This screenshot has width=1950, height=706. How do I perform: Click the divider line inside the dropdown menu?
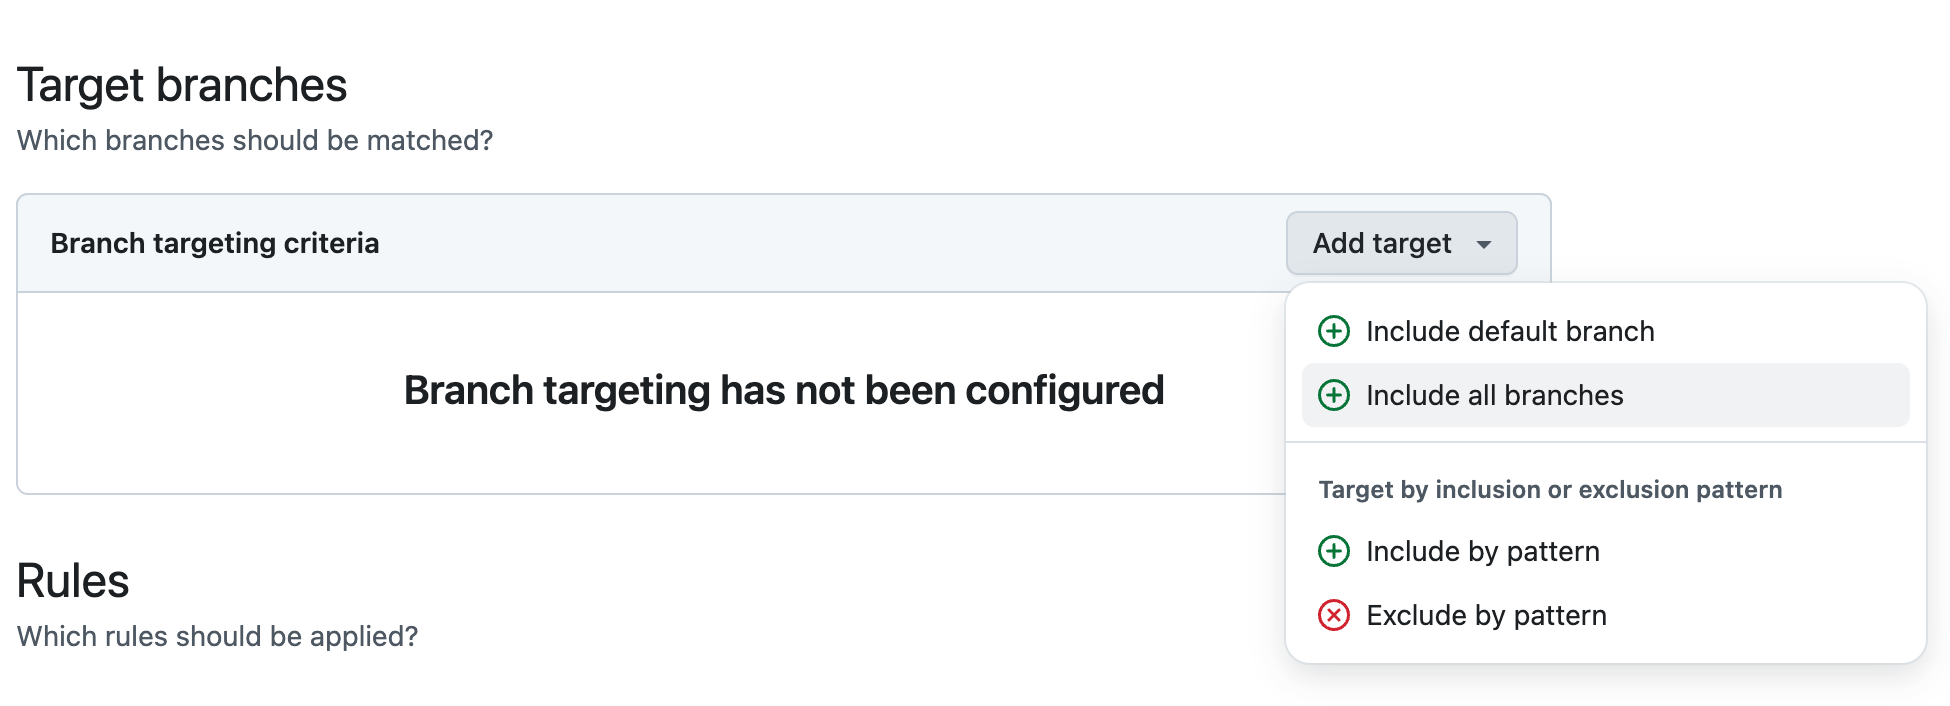(x=1605, y=442)
